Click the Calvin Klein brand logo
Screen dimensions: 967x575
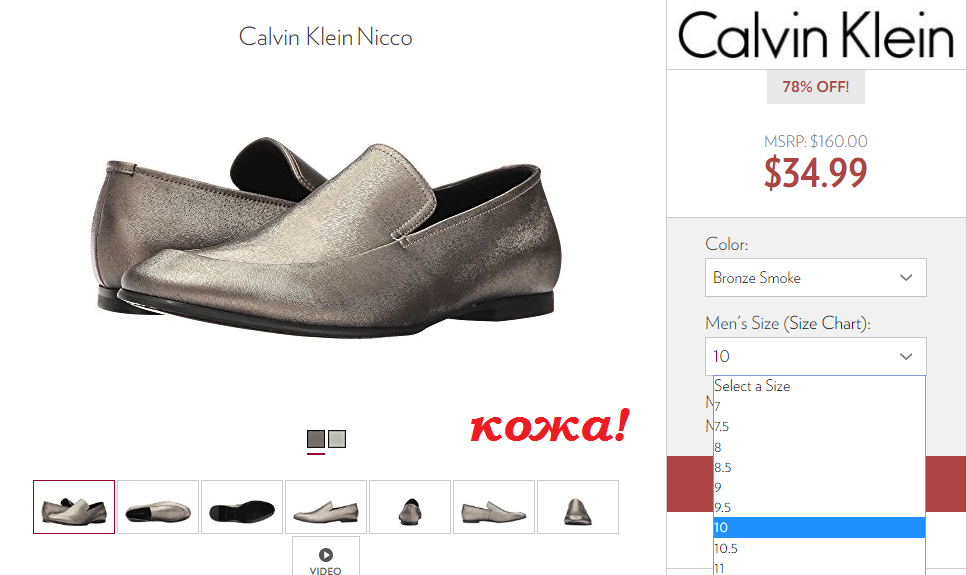(815, 35)
